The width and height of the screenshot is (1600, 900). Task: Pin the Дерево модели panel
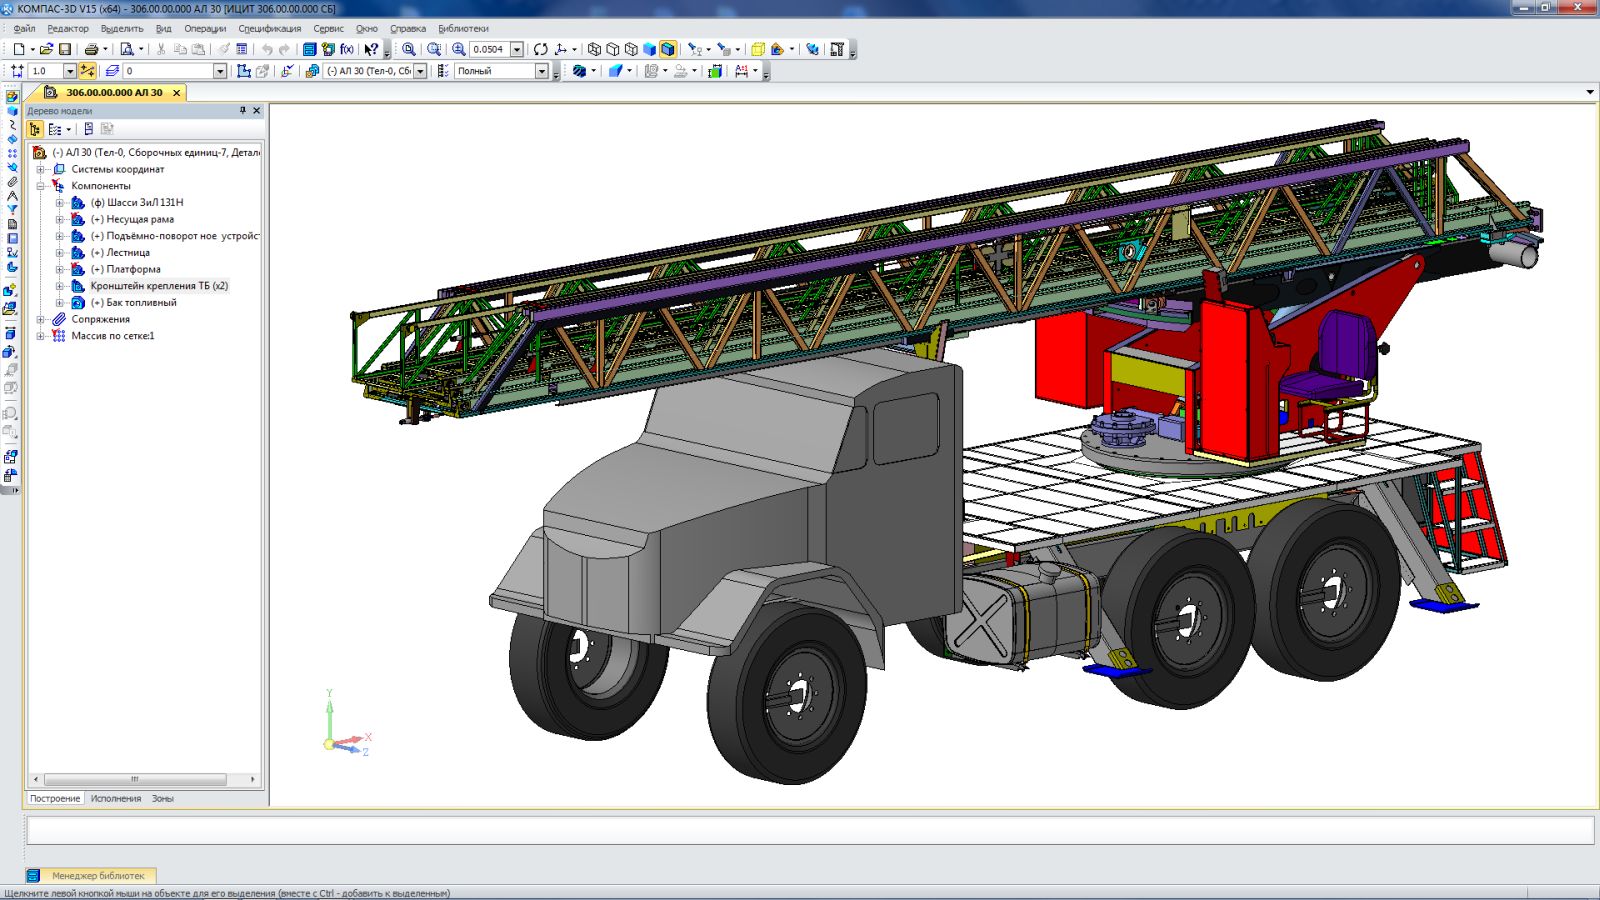point(242,111)
